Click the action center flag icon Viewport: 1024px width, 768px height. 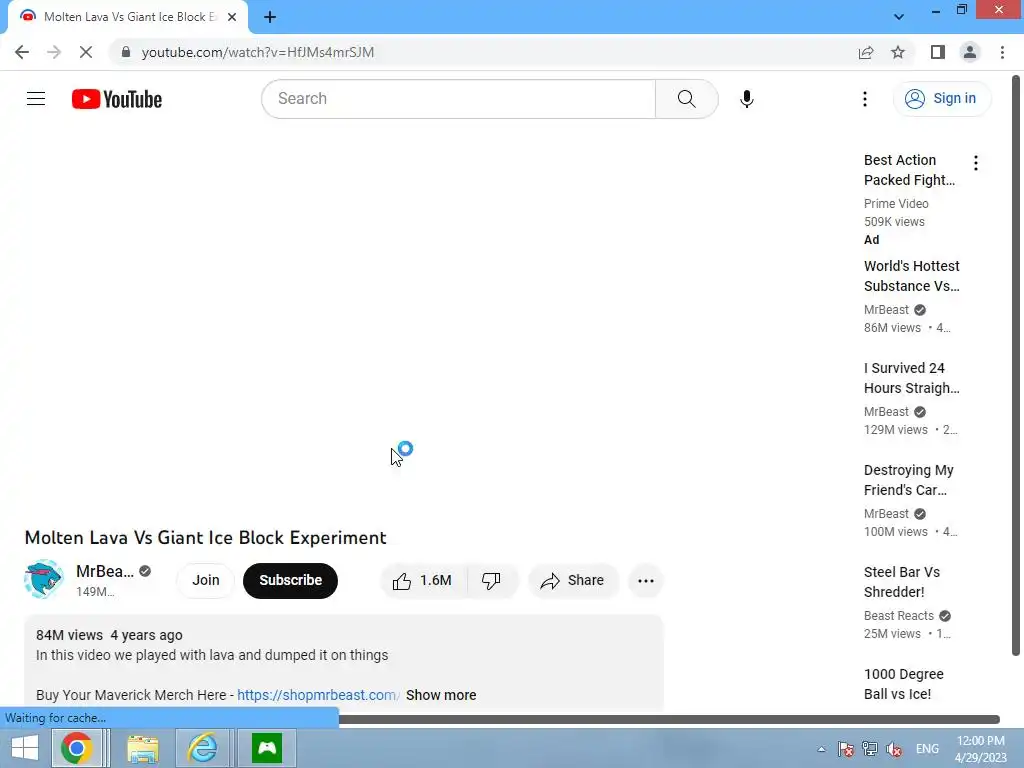tap(846, 749)
